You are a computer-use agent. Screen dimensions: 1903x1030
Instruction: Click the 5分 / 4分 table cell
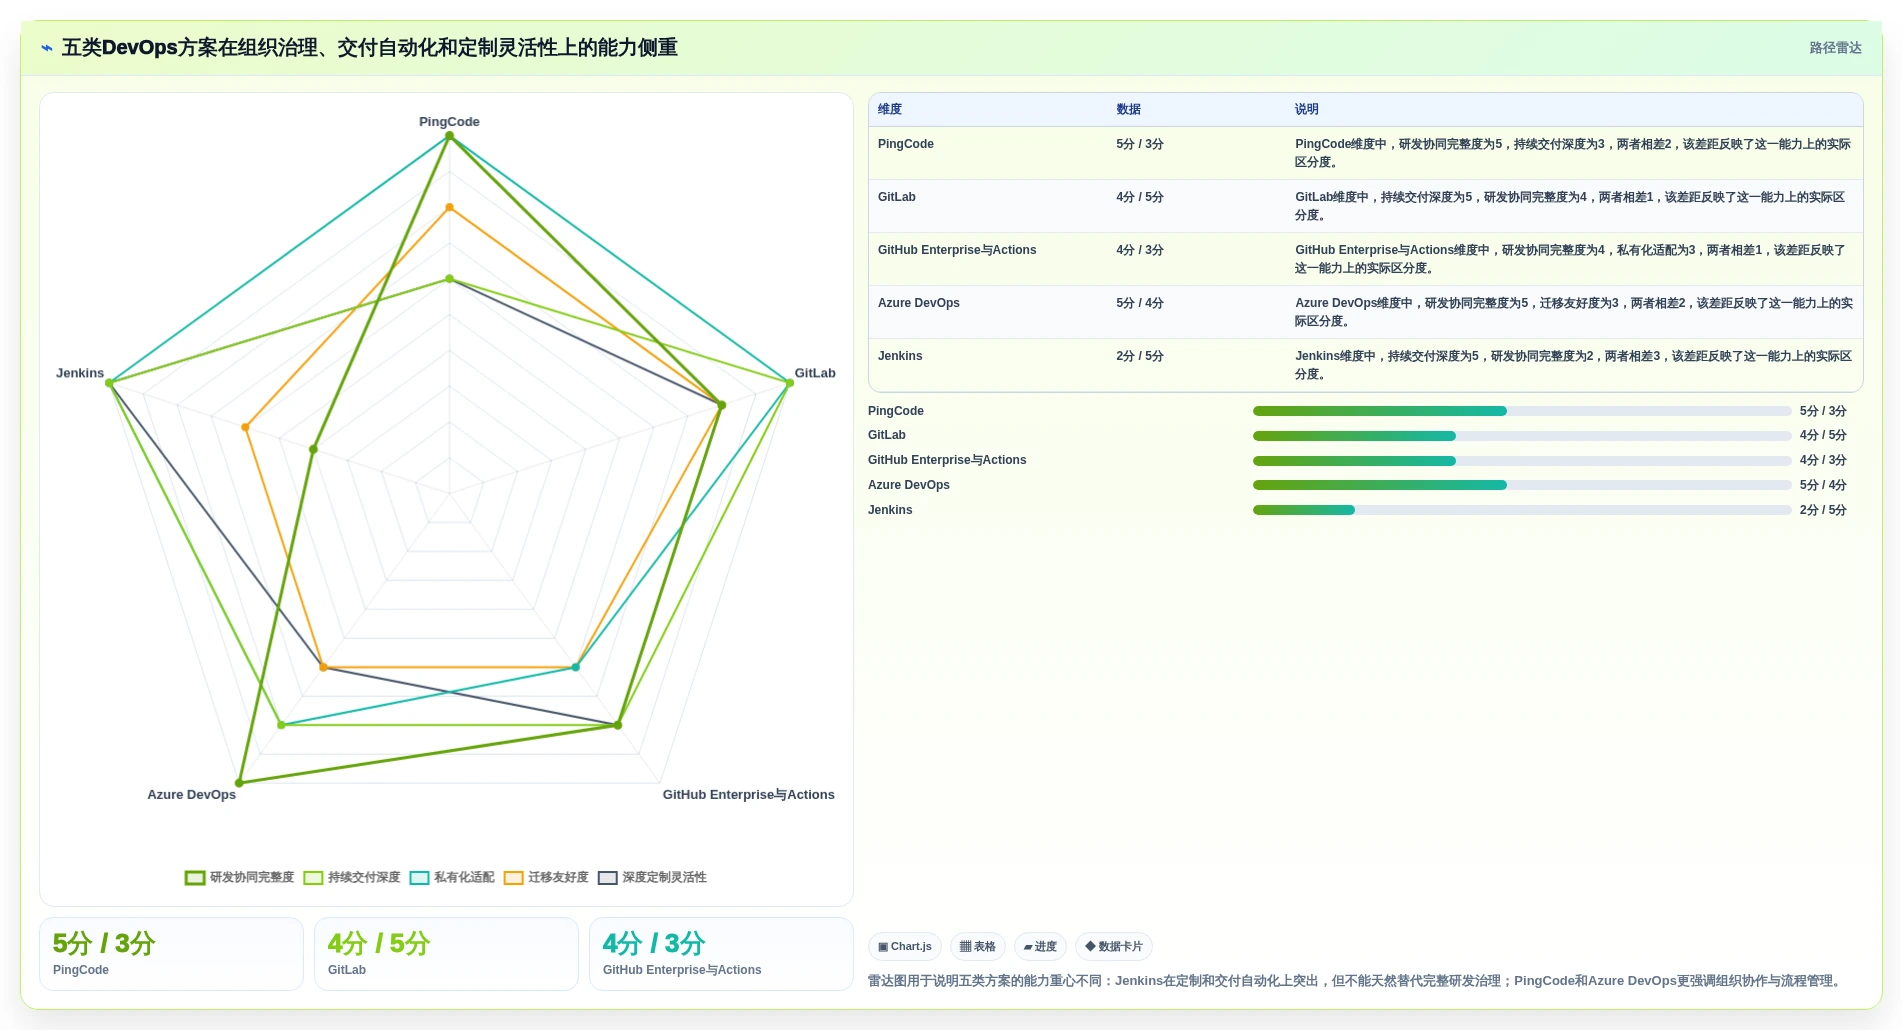1140,303
